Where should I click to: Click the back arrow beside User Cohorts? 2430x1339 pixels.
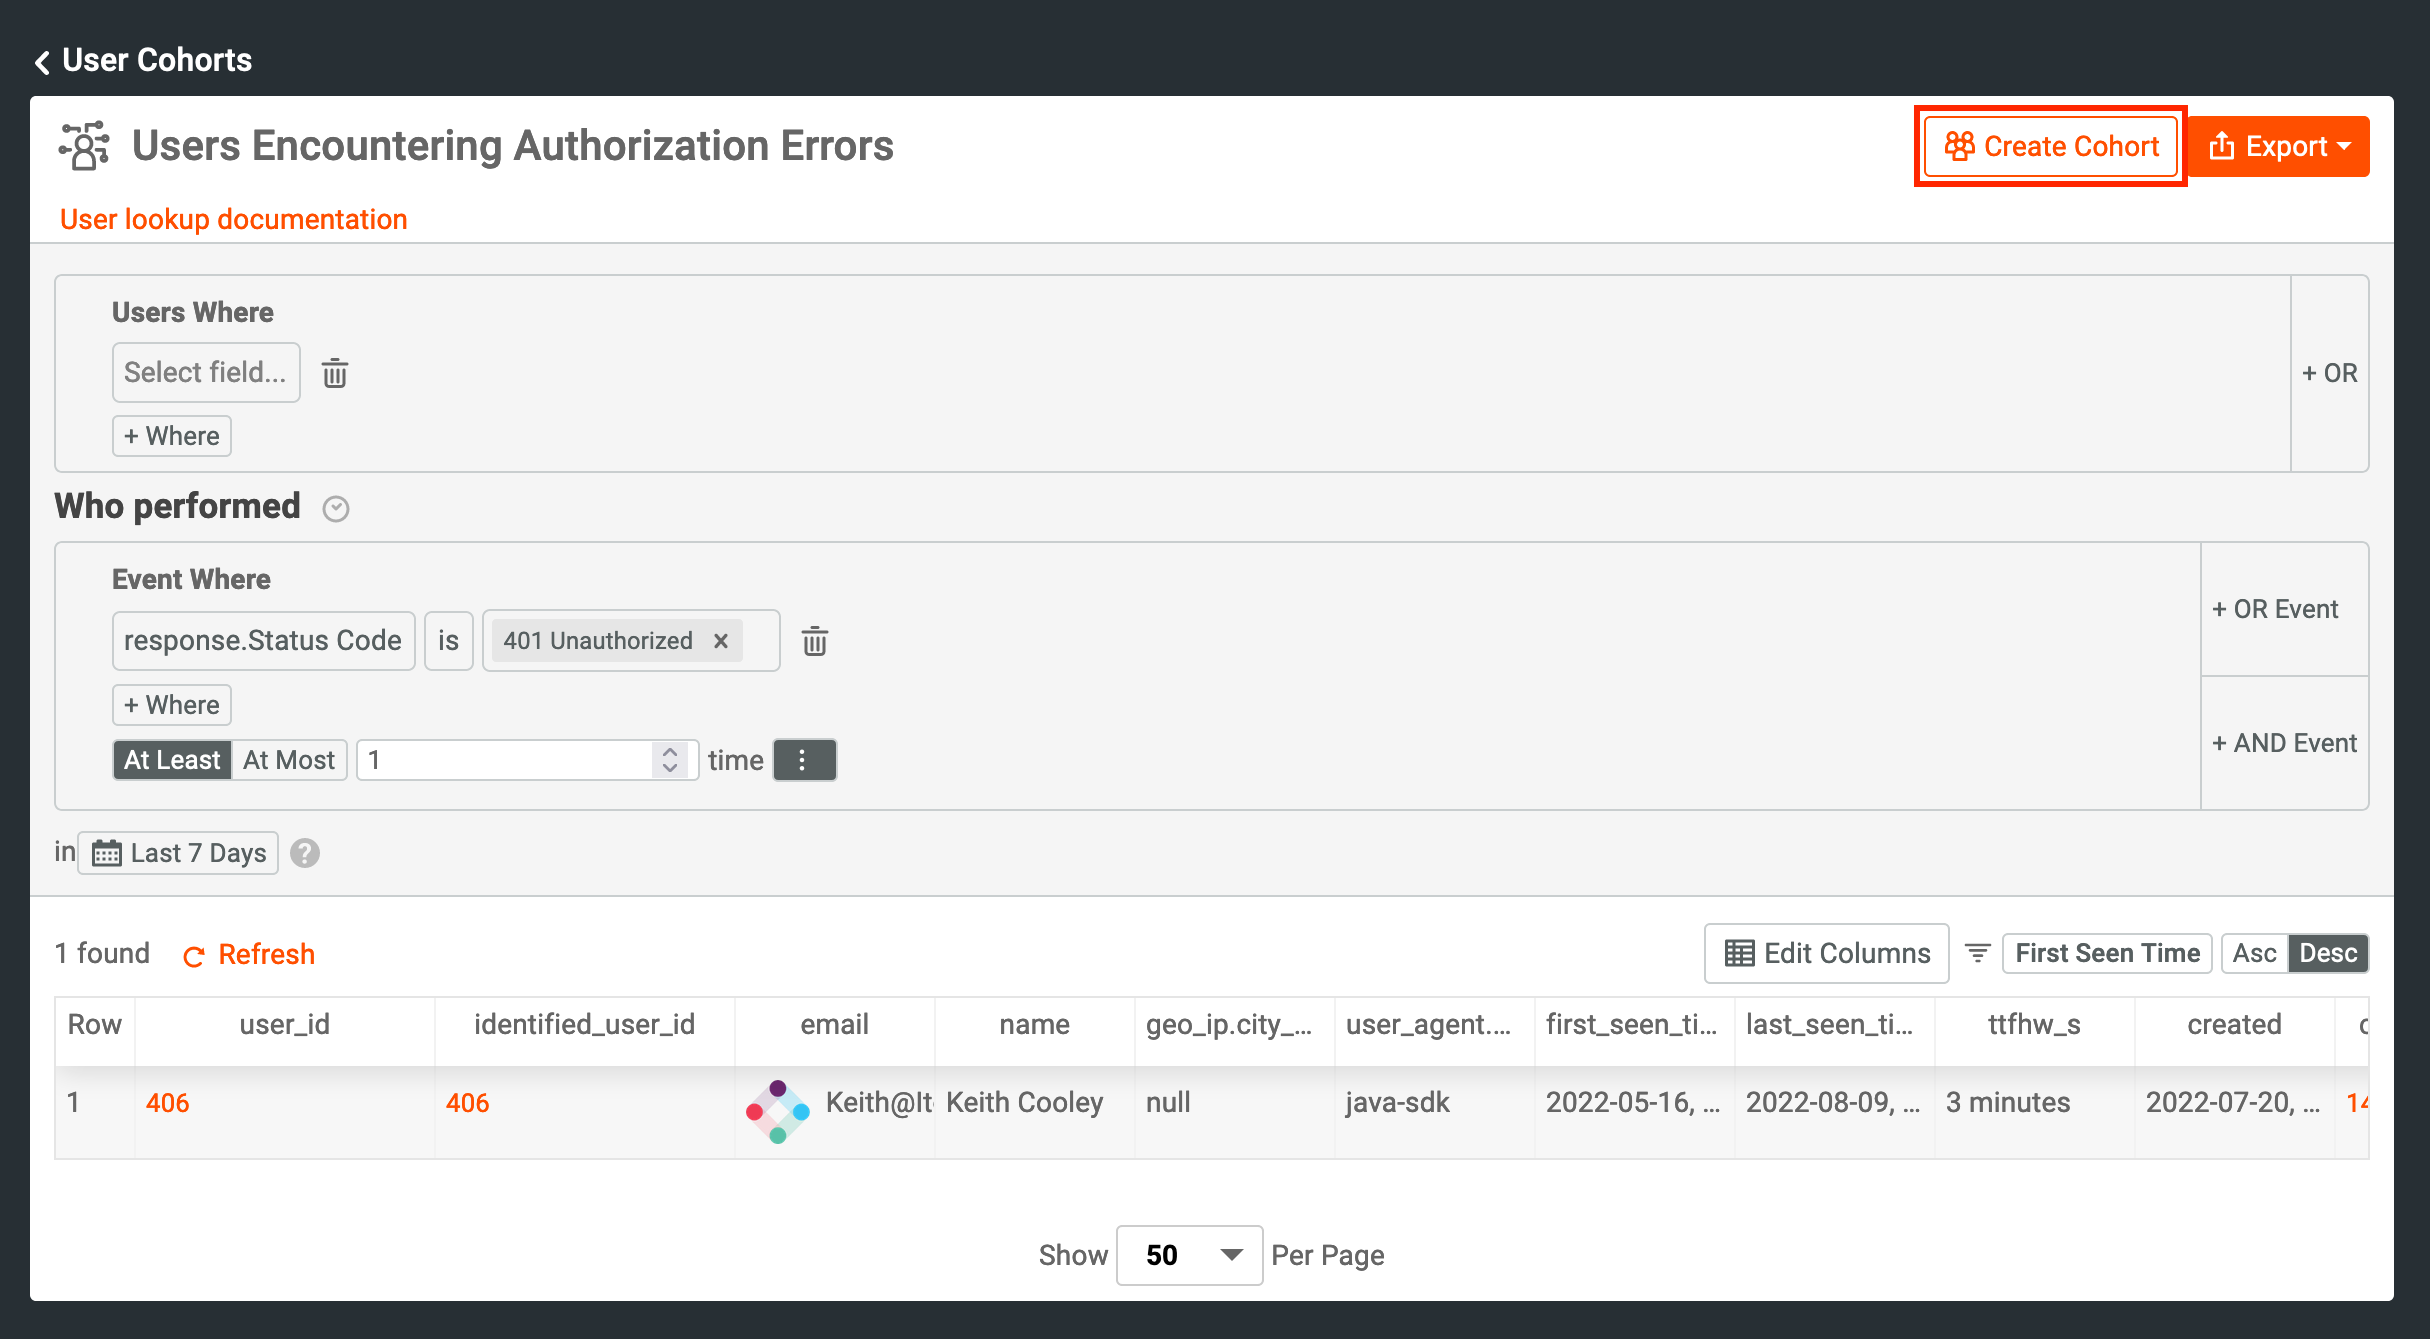[x=41, y=61]
